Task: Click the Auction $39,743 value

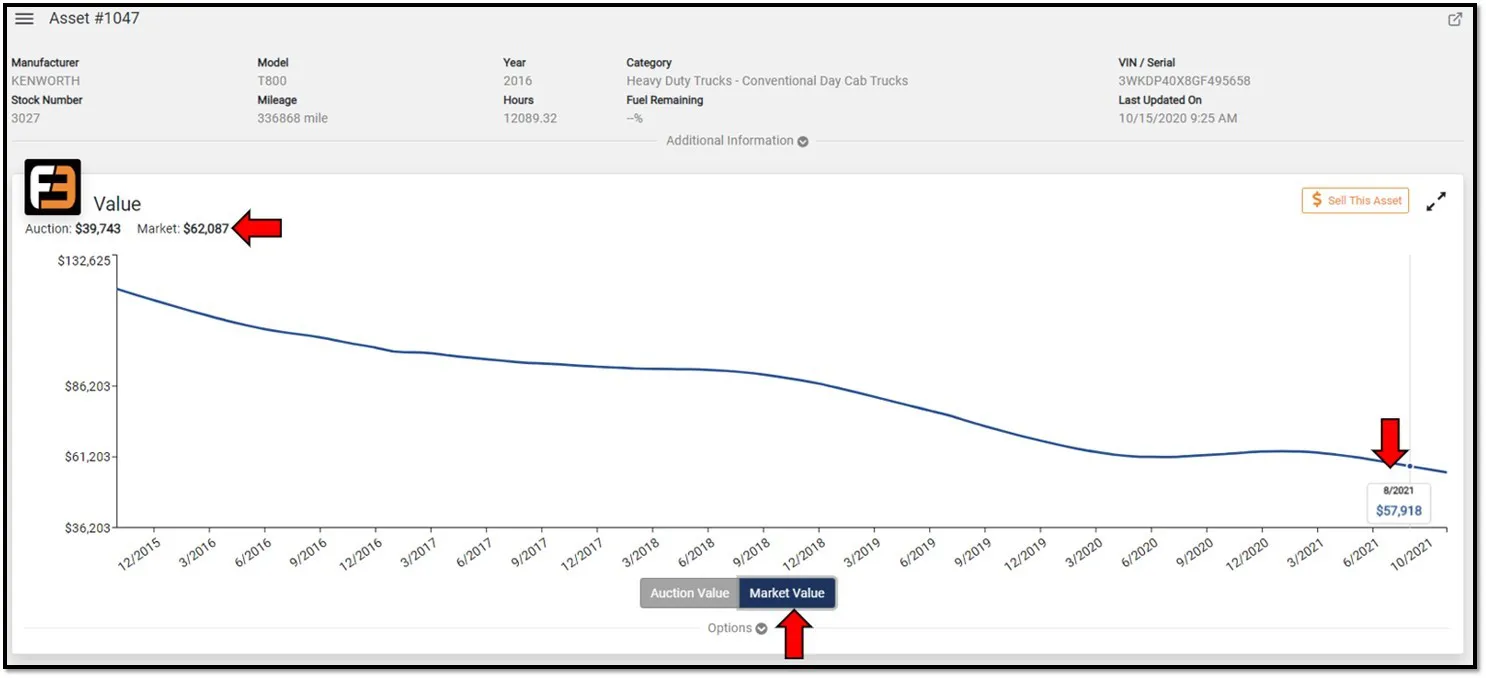Action: (x=98, y=229)
